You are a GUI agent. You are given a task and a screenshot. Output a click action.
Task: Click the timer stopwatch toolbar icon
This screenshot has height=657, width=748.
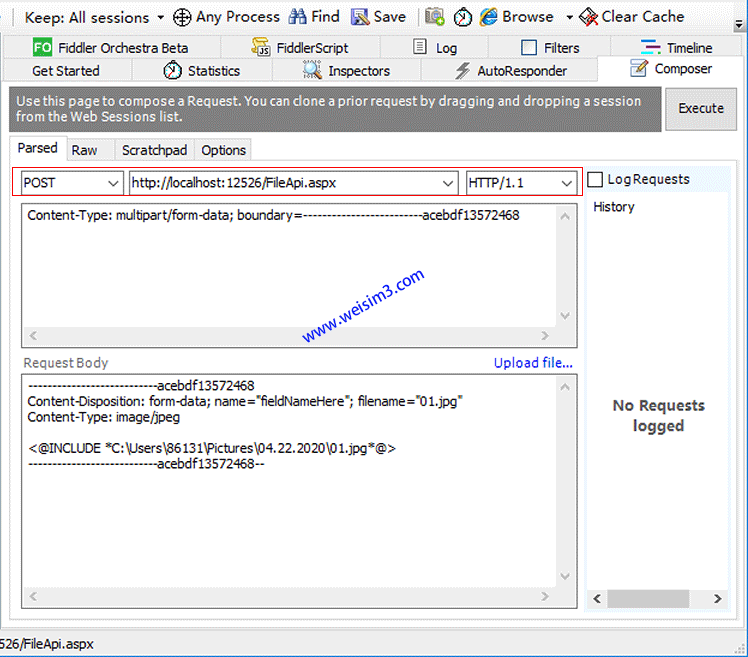pyautogui.click(x=462, y=18)
